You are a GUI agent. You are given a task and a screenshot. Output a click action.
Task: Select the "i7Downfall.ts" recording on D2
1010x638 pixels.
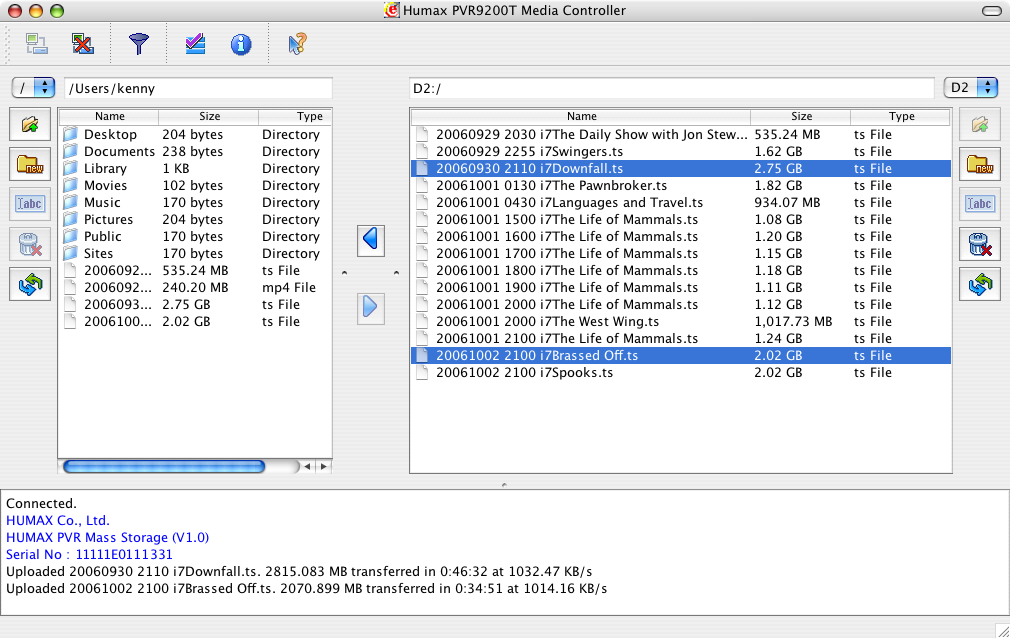(681, 169)
